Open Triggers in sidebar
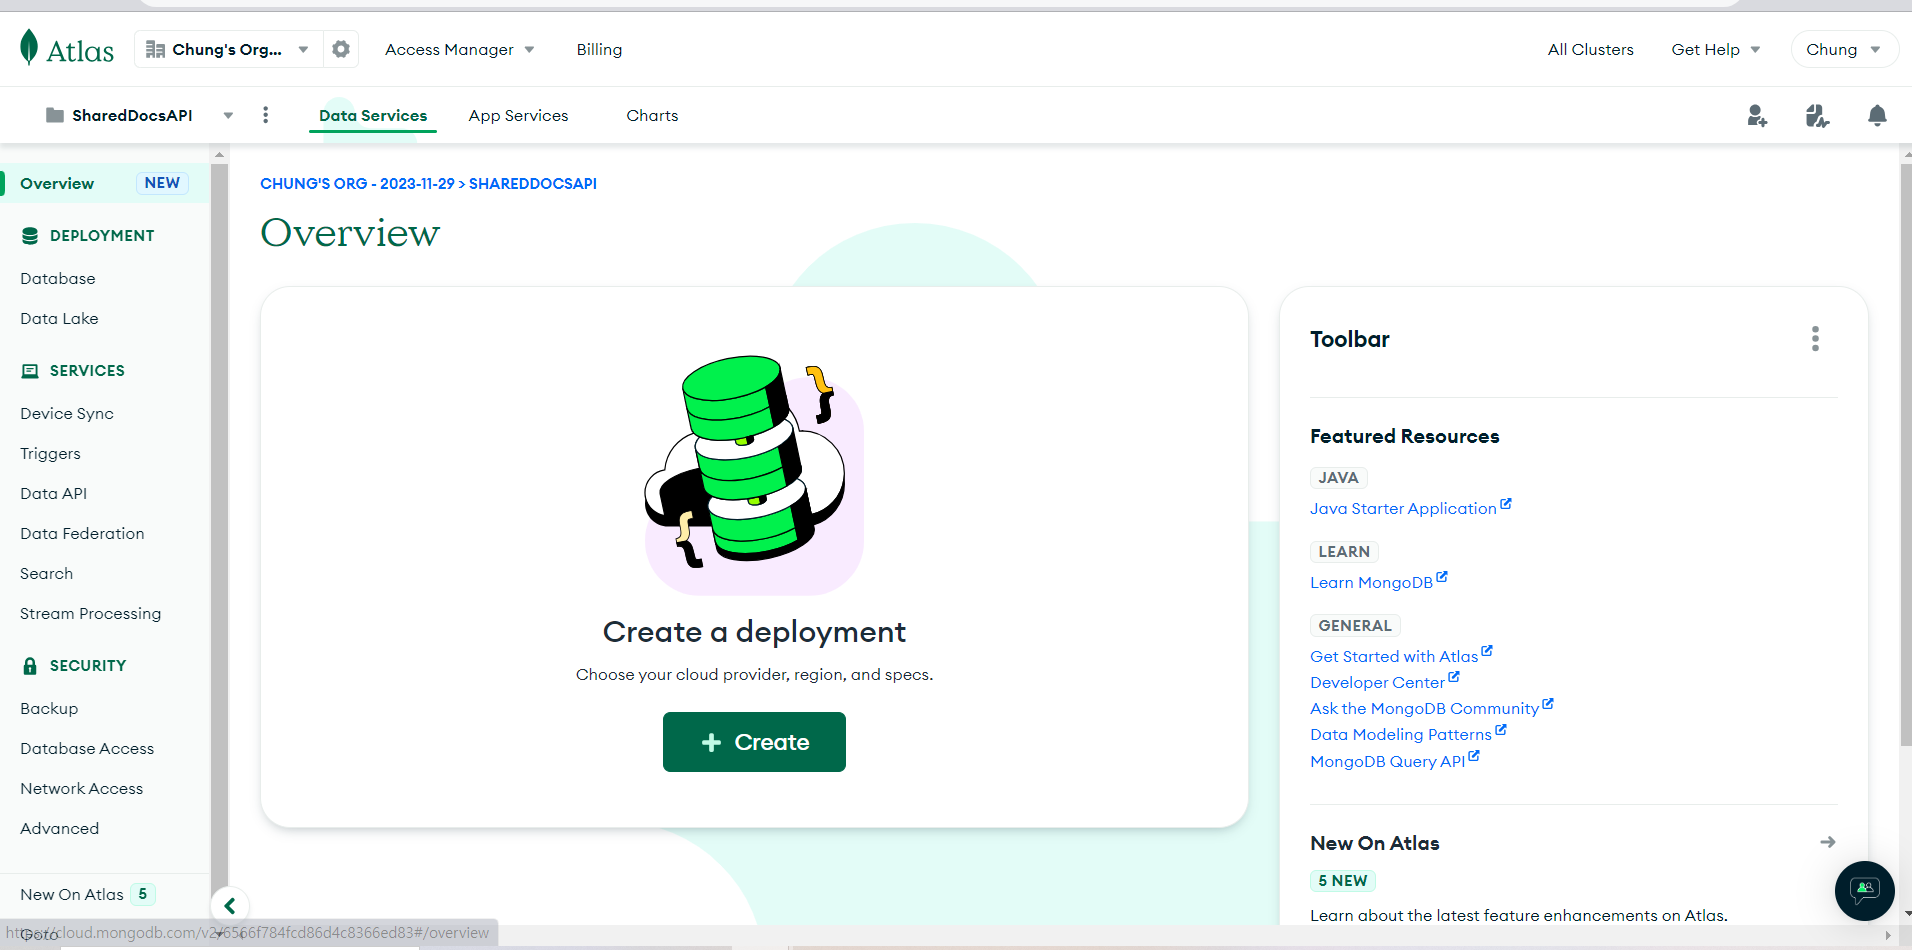Viewport: 1912px width, 950px height. coord(50,453)
